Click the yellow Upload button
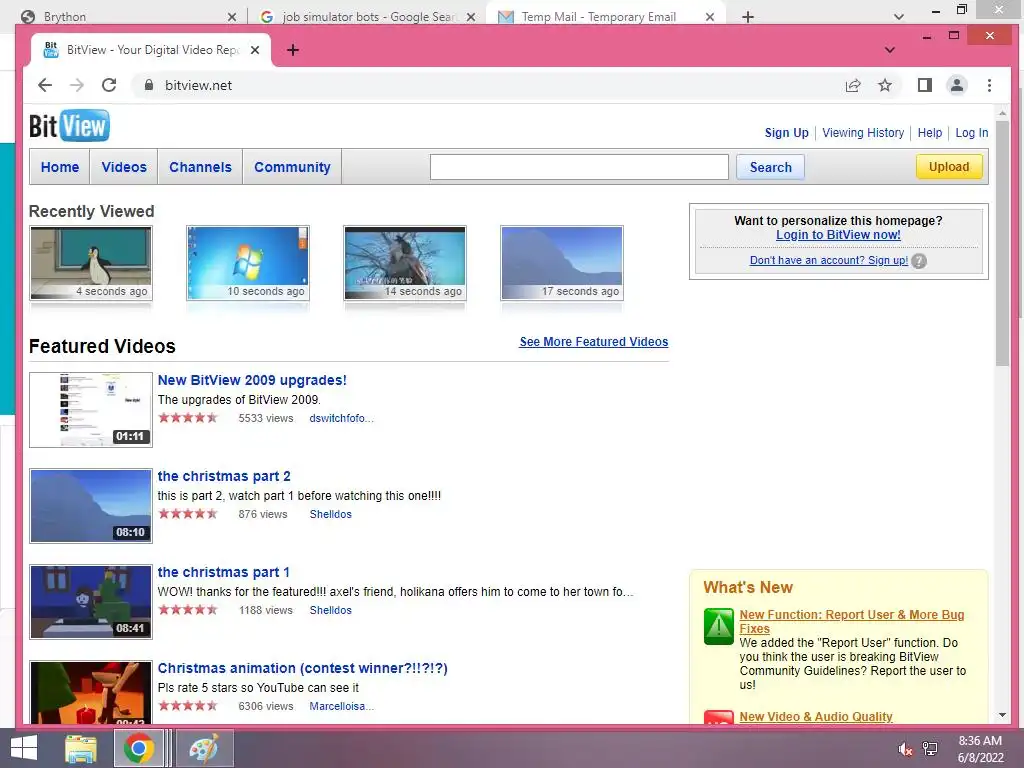This screenshot has height=768, width=1024. [949, 167]
